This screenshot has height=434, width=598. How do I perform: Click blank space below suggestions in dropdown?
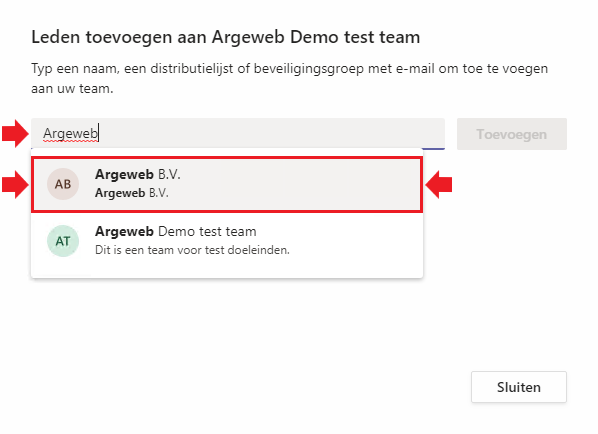tap(227, 273)
